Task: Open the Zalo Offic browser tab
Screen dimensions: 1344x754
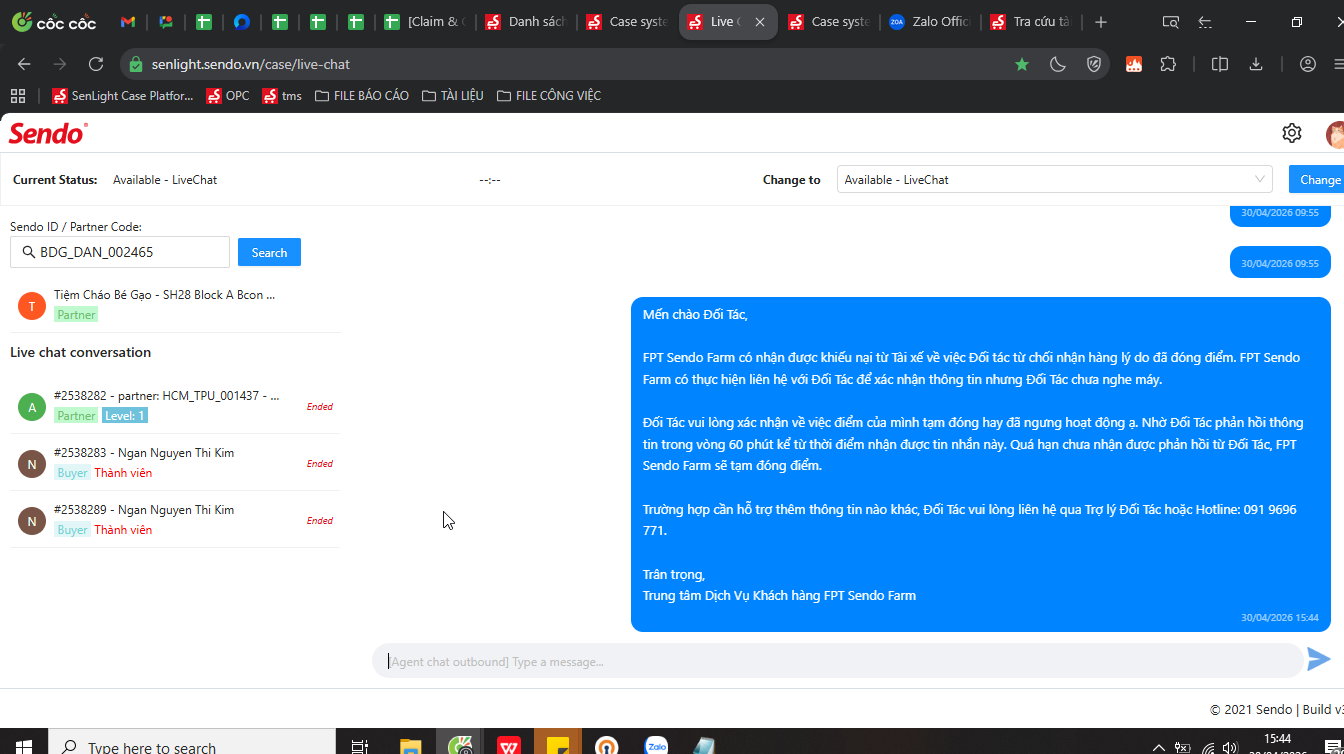Action: click(x=929, y=22)
